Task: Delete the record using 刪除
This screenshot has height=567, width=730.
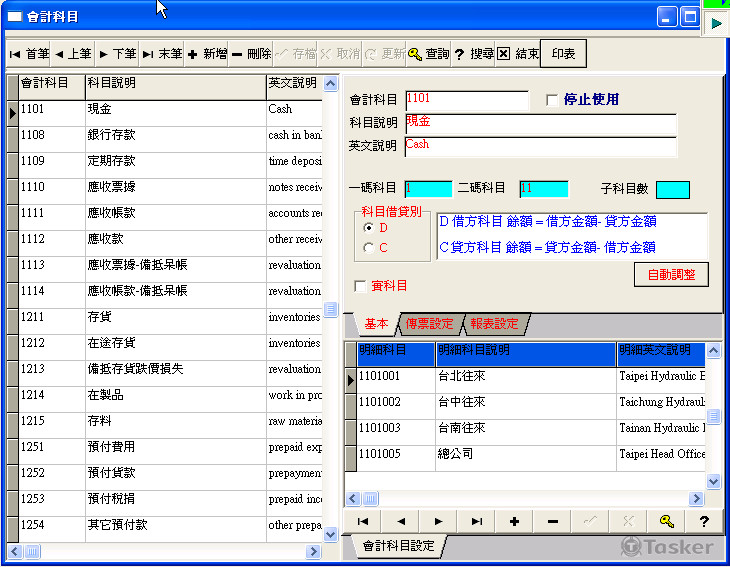Action: [x=251, y=54]
